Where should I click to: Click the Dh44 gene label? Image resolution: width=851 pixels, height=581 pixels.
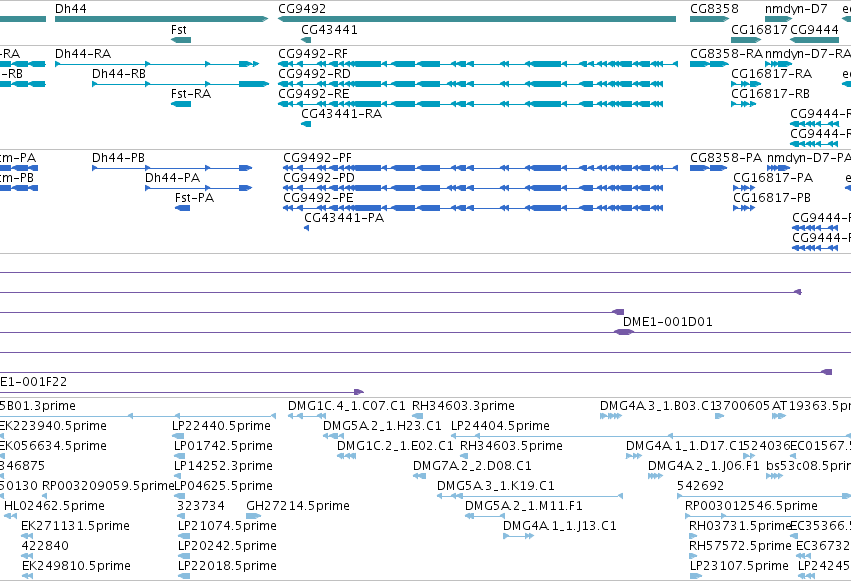71,9
